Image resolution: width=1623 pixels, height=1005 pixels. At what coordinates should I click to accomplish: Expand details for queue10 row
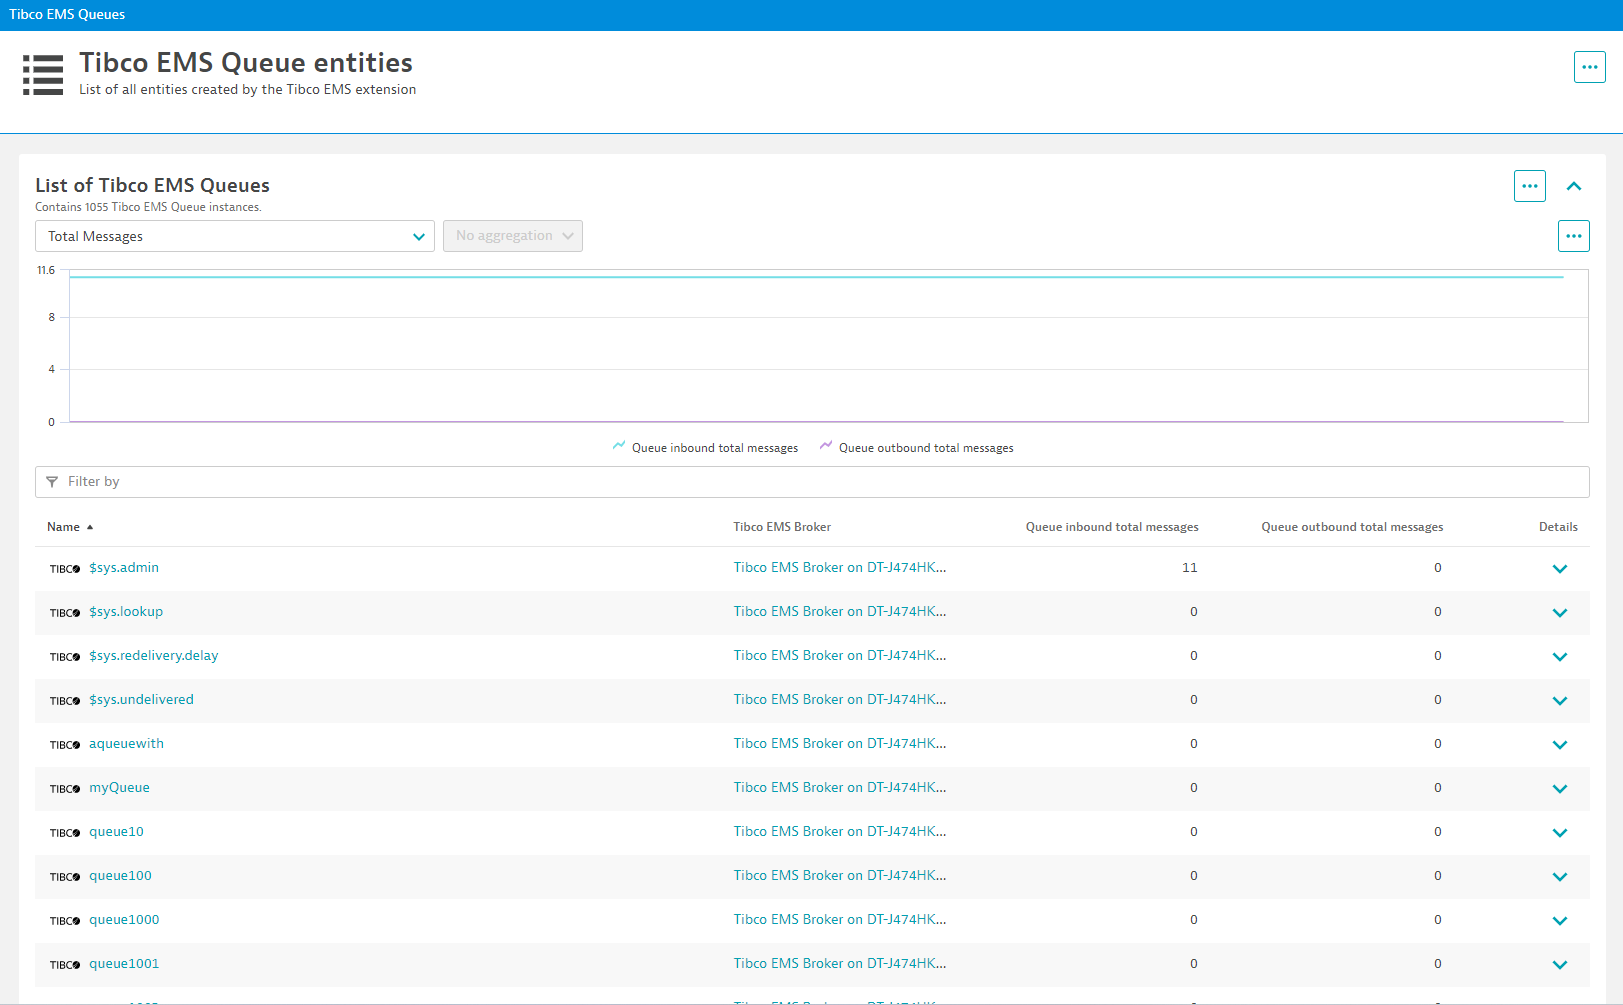[1560, 833]
